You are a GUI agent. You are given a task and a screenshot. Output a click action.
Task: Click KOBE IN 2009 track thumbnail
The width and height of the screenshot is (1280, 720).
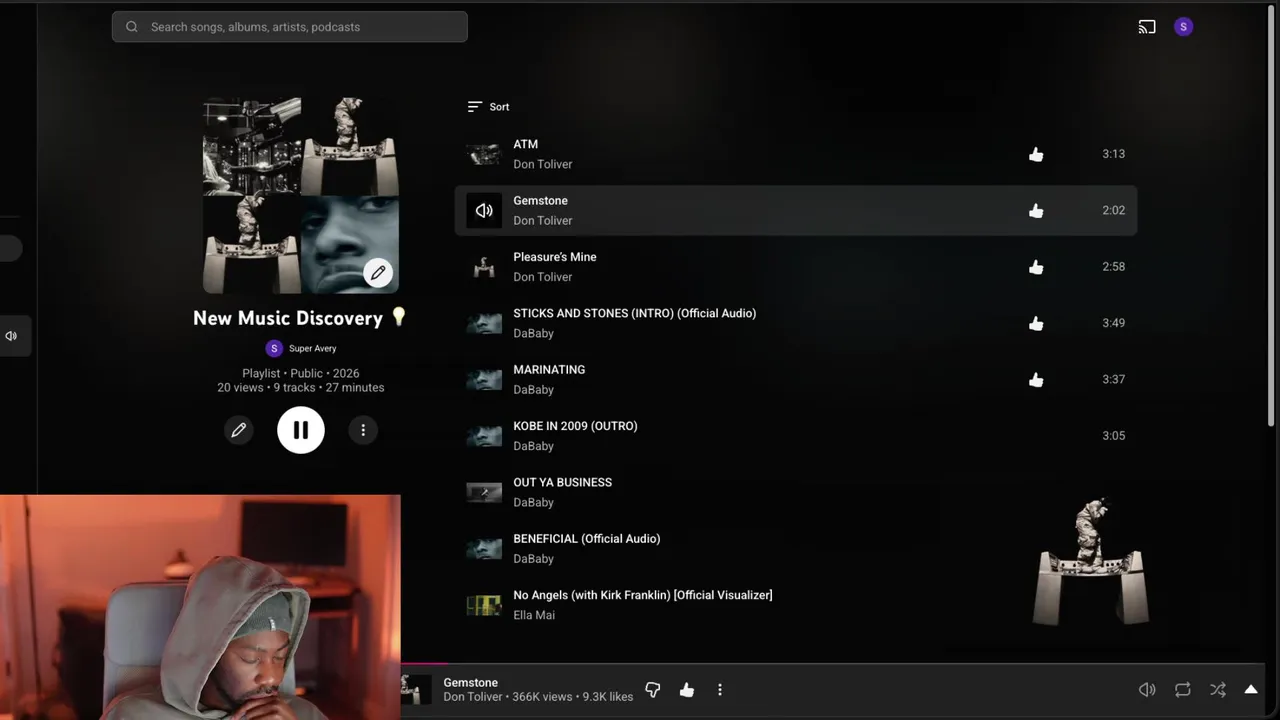484,436
